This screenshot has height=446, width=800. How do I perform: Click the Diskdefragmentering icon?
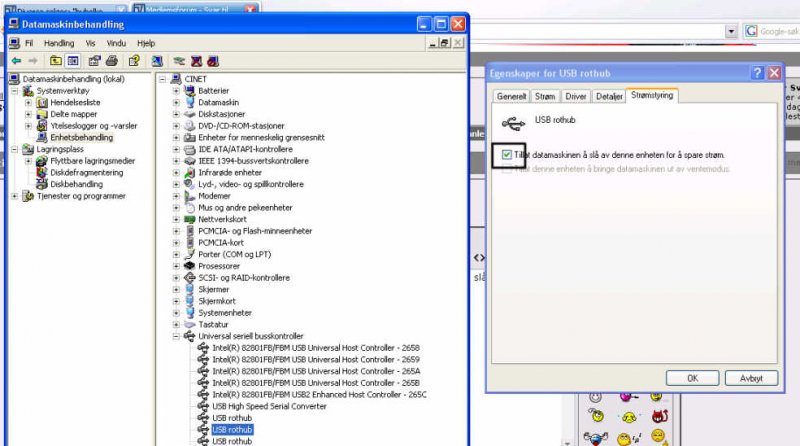(x=42, y=172)
